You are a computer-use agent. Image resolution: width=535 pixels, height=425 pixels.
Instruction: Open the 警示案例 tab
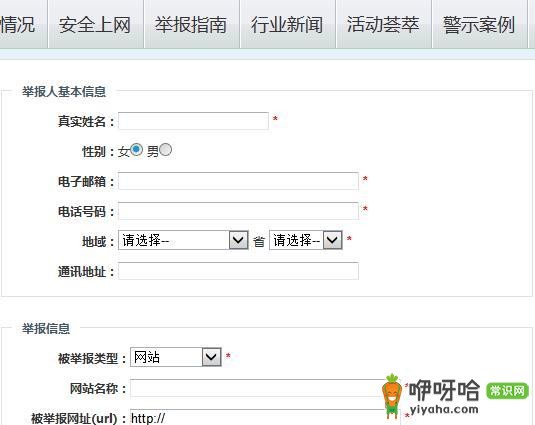tap(479, 25)
